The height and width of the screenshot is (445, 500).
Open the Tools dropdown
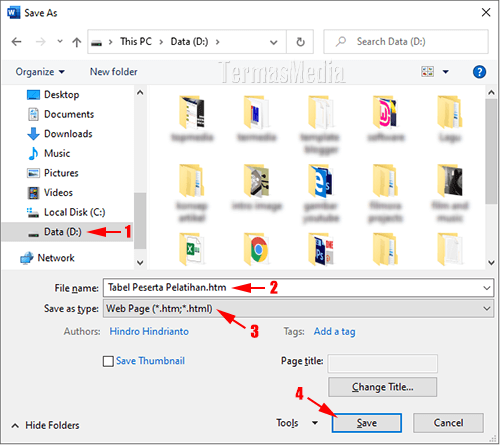coord(297,423)
